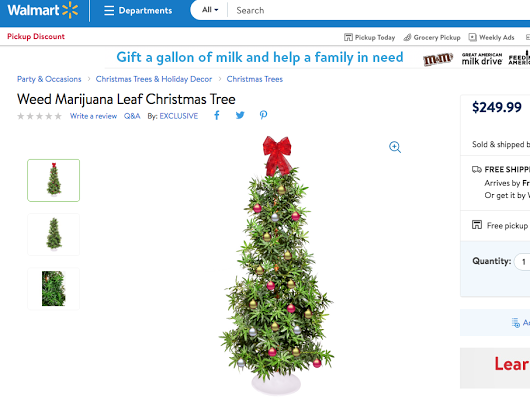Pin the product on Pinterest

point(263,115)
